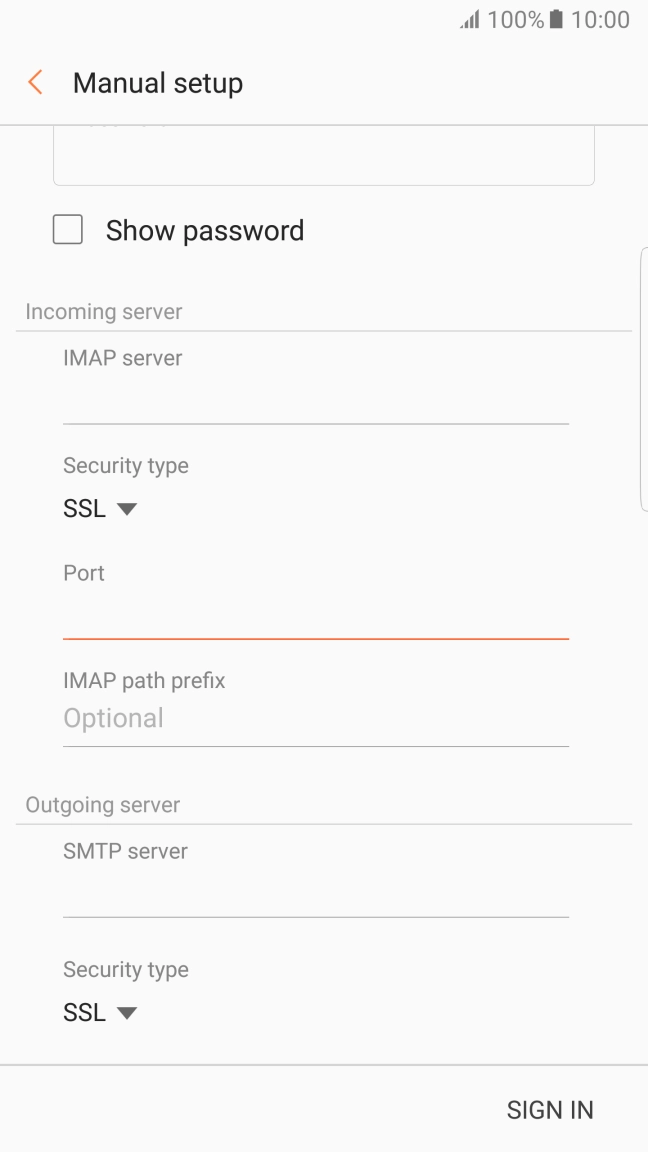Enable the Show password checkbox
This screenshot has height=1152, width=648.
pyautogui.click(x=68, y=231)
